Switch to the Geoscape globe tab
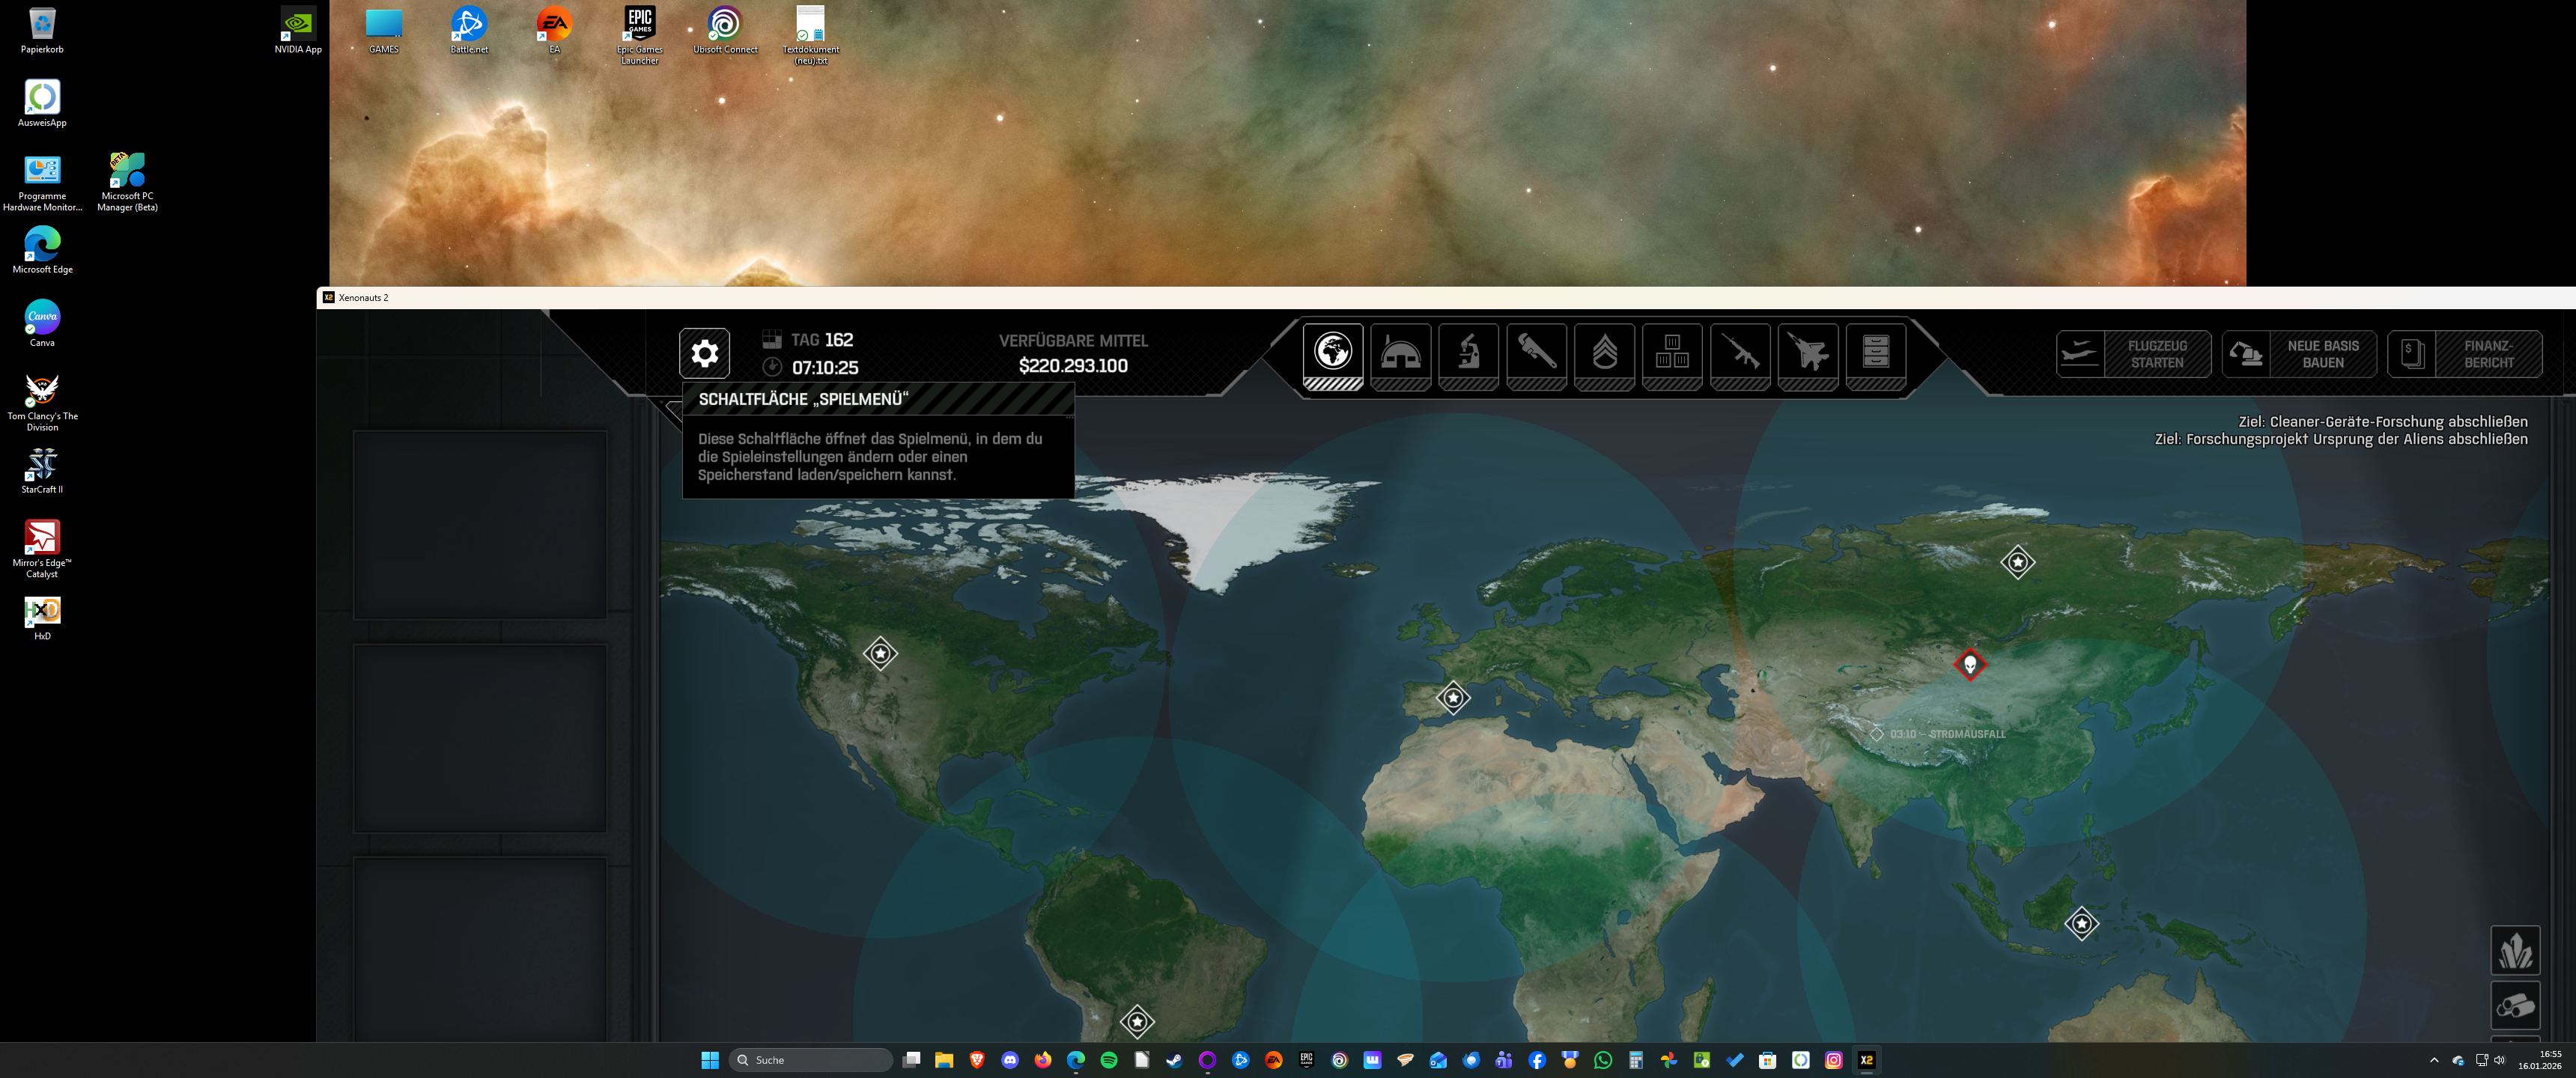The image size is (2576, 1078). click(1332, 353)
